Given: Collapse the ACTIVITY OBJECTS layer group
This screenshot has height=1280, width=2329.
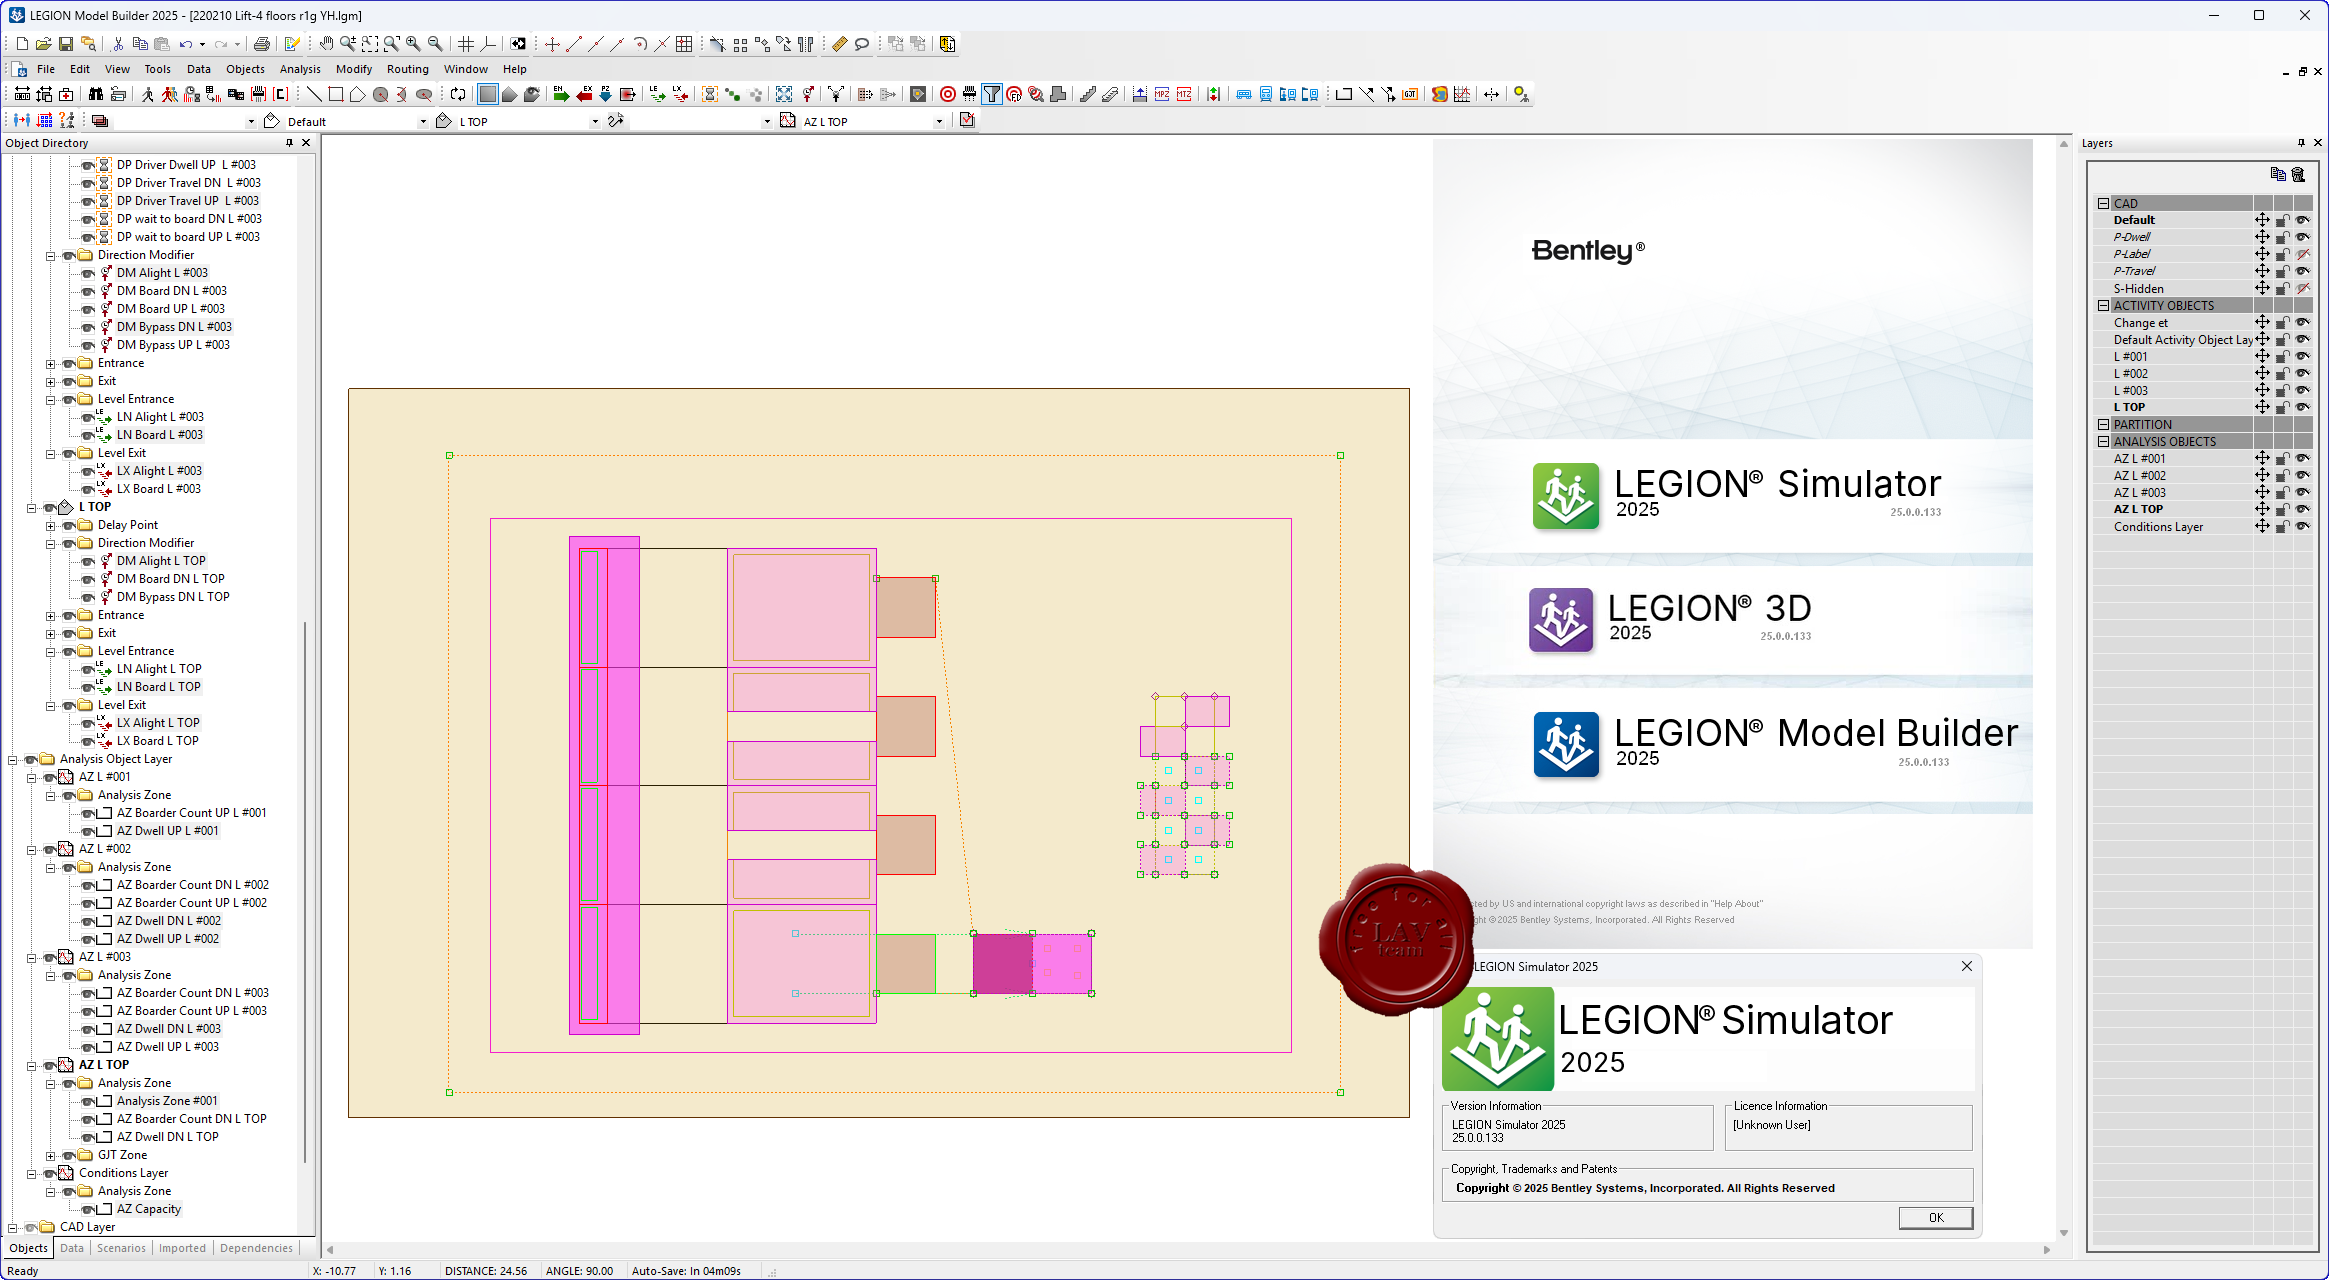Looking at the screenshot, I should [2103, 306].
